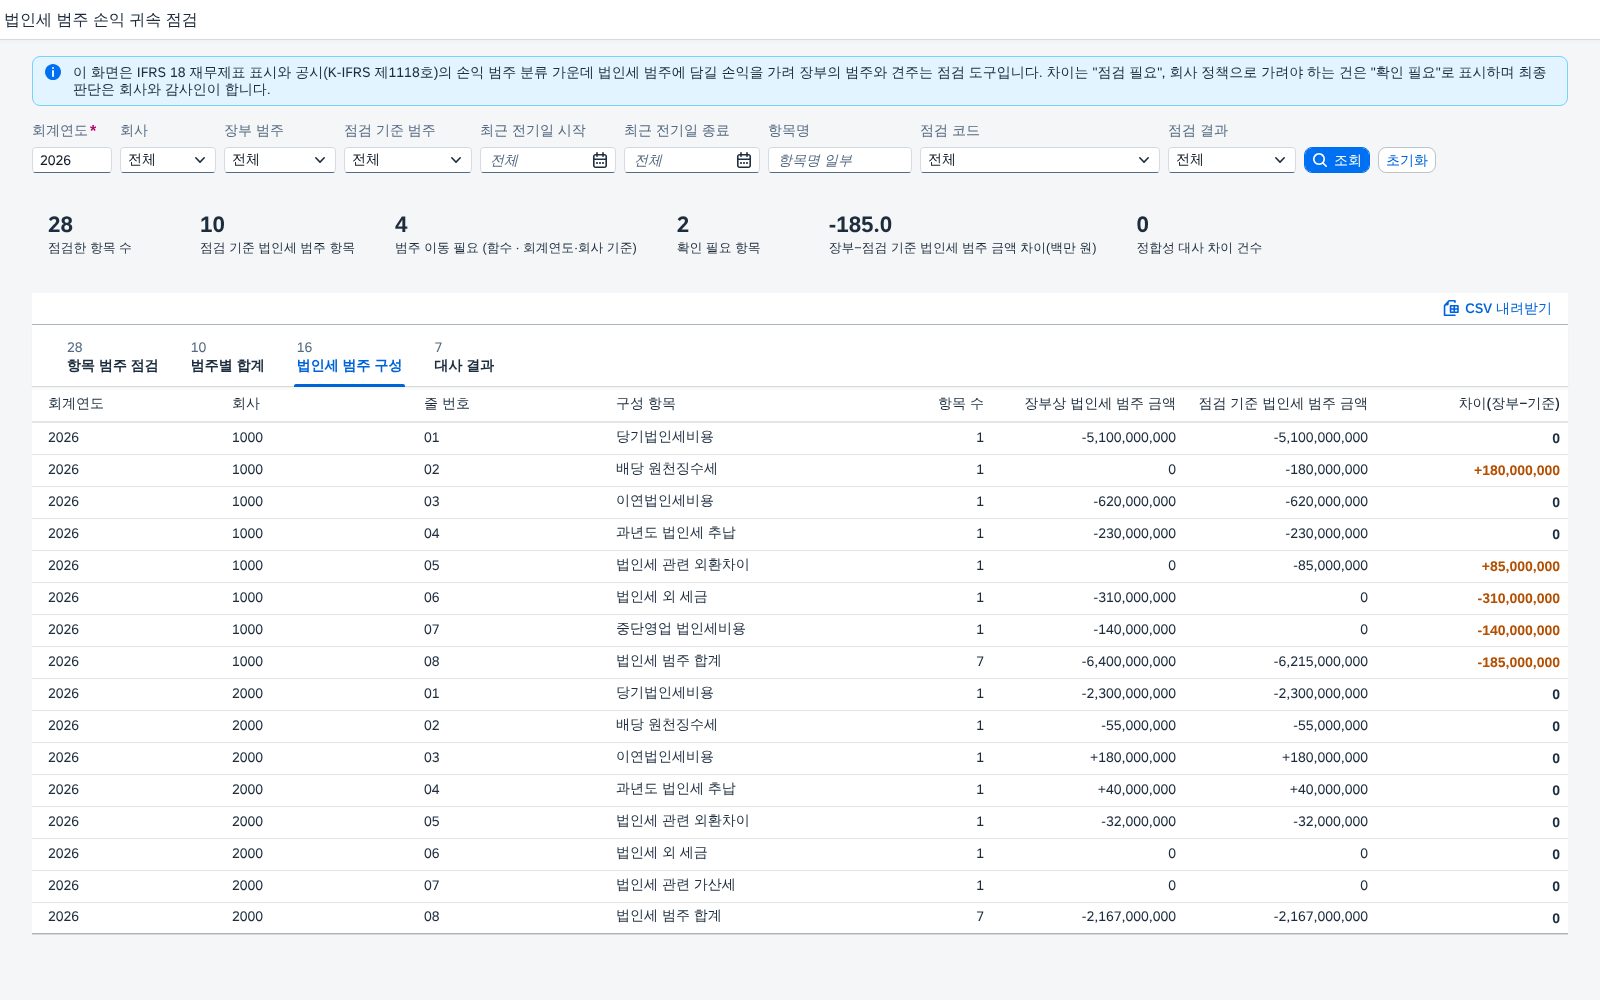Click the -2,300,000,000 장부상 amount for company 2000

tap(1129, 693)
